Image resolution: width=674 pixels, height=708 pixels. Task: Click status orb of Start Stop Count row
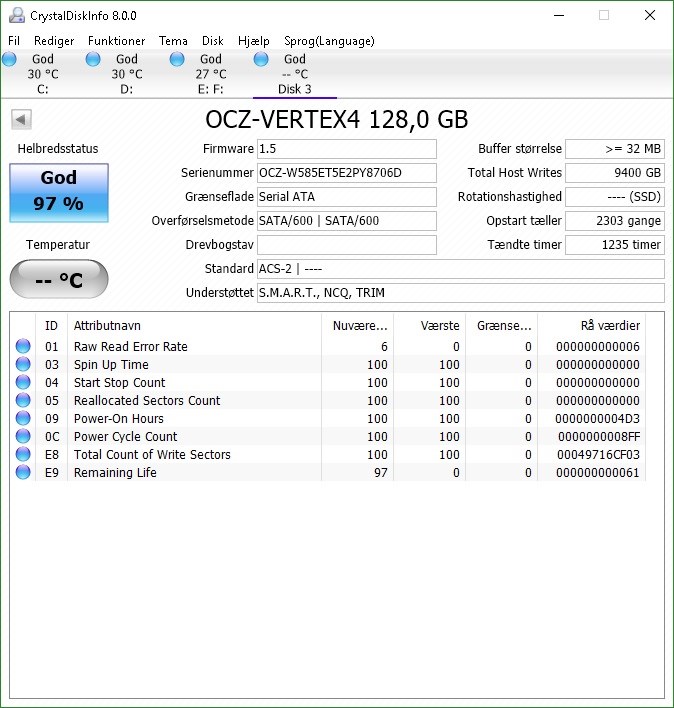pyautogui.click(x=23, y=382)
